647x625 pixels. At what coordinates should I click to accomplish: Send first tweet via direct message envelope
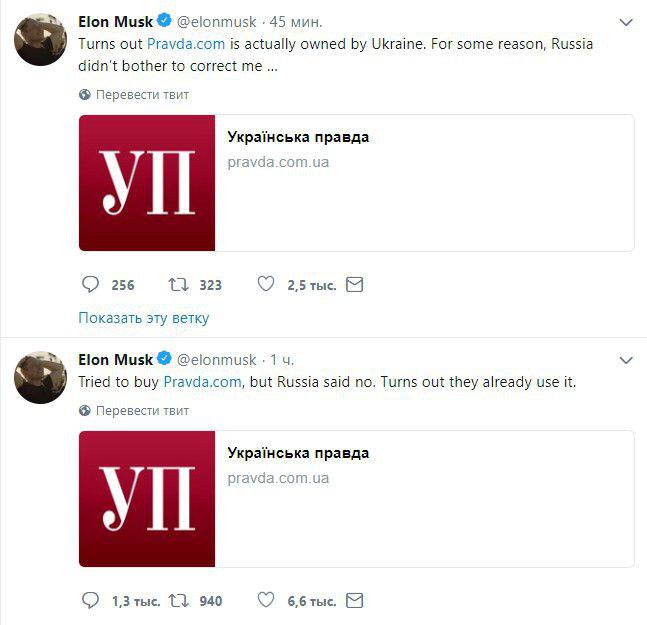[354, 285]
